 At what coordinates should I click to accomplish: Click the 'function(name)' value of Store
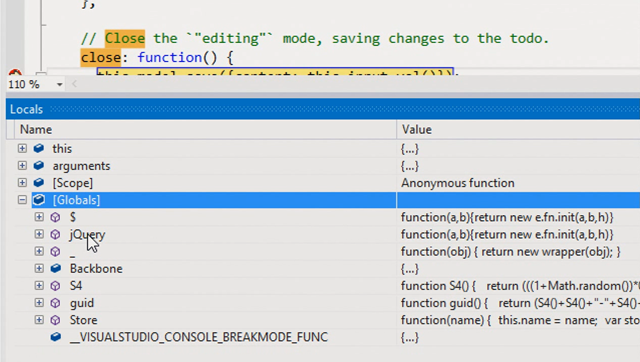[x=520, y=320]
